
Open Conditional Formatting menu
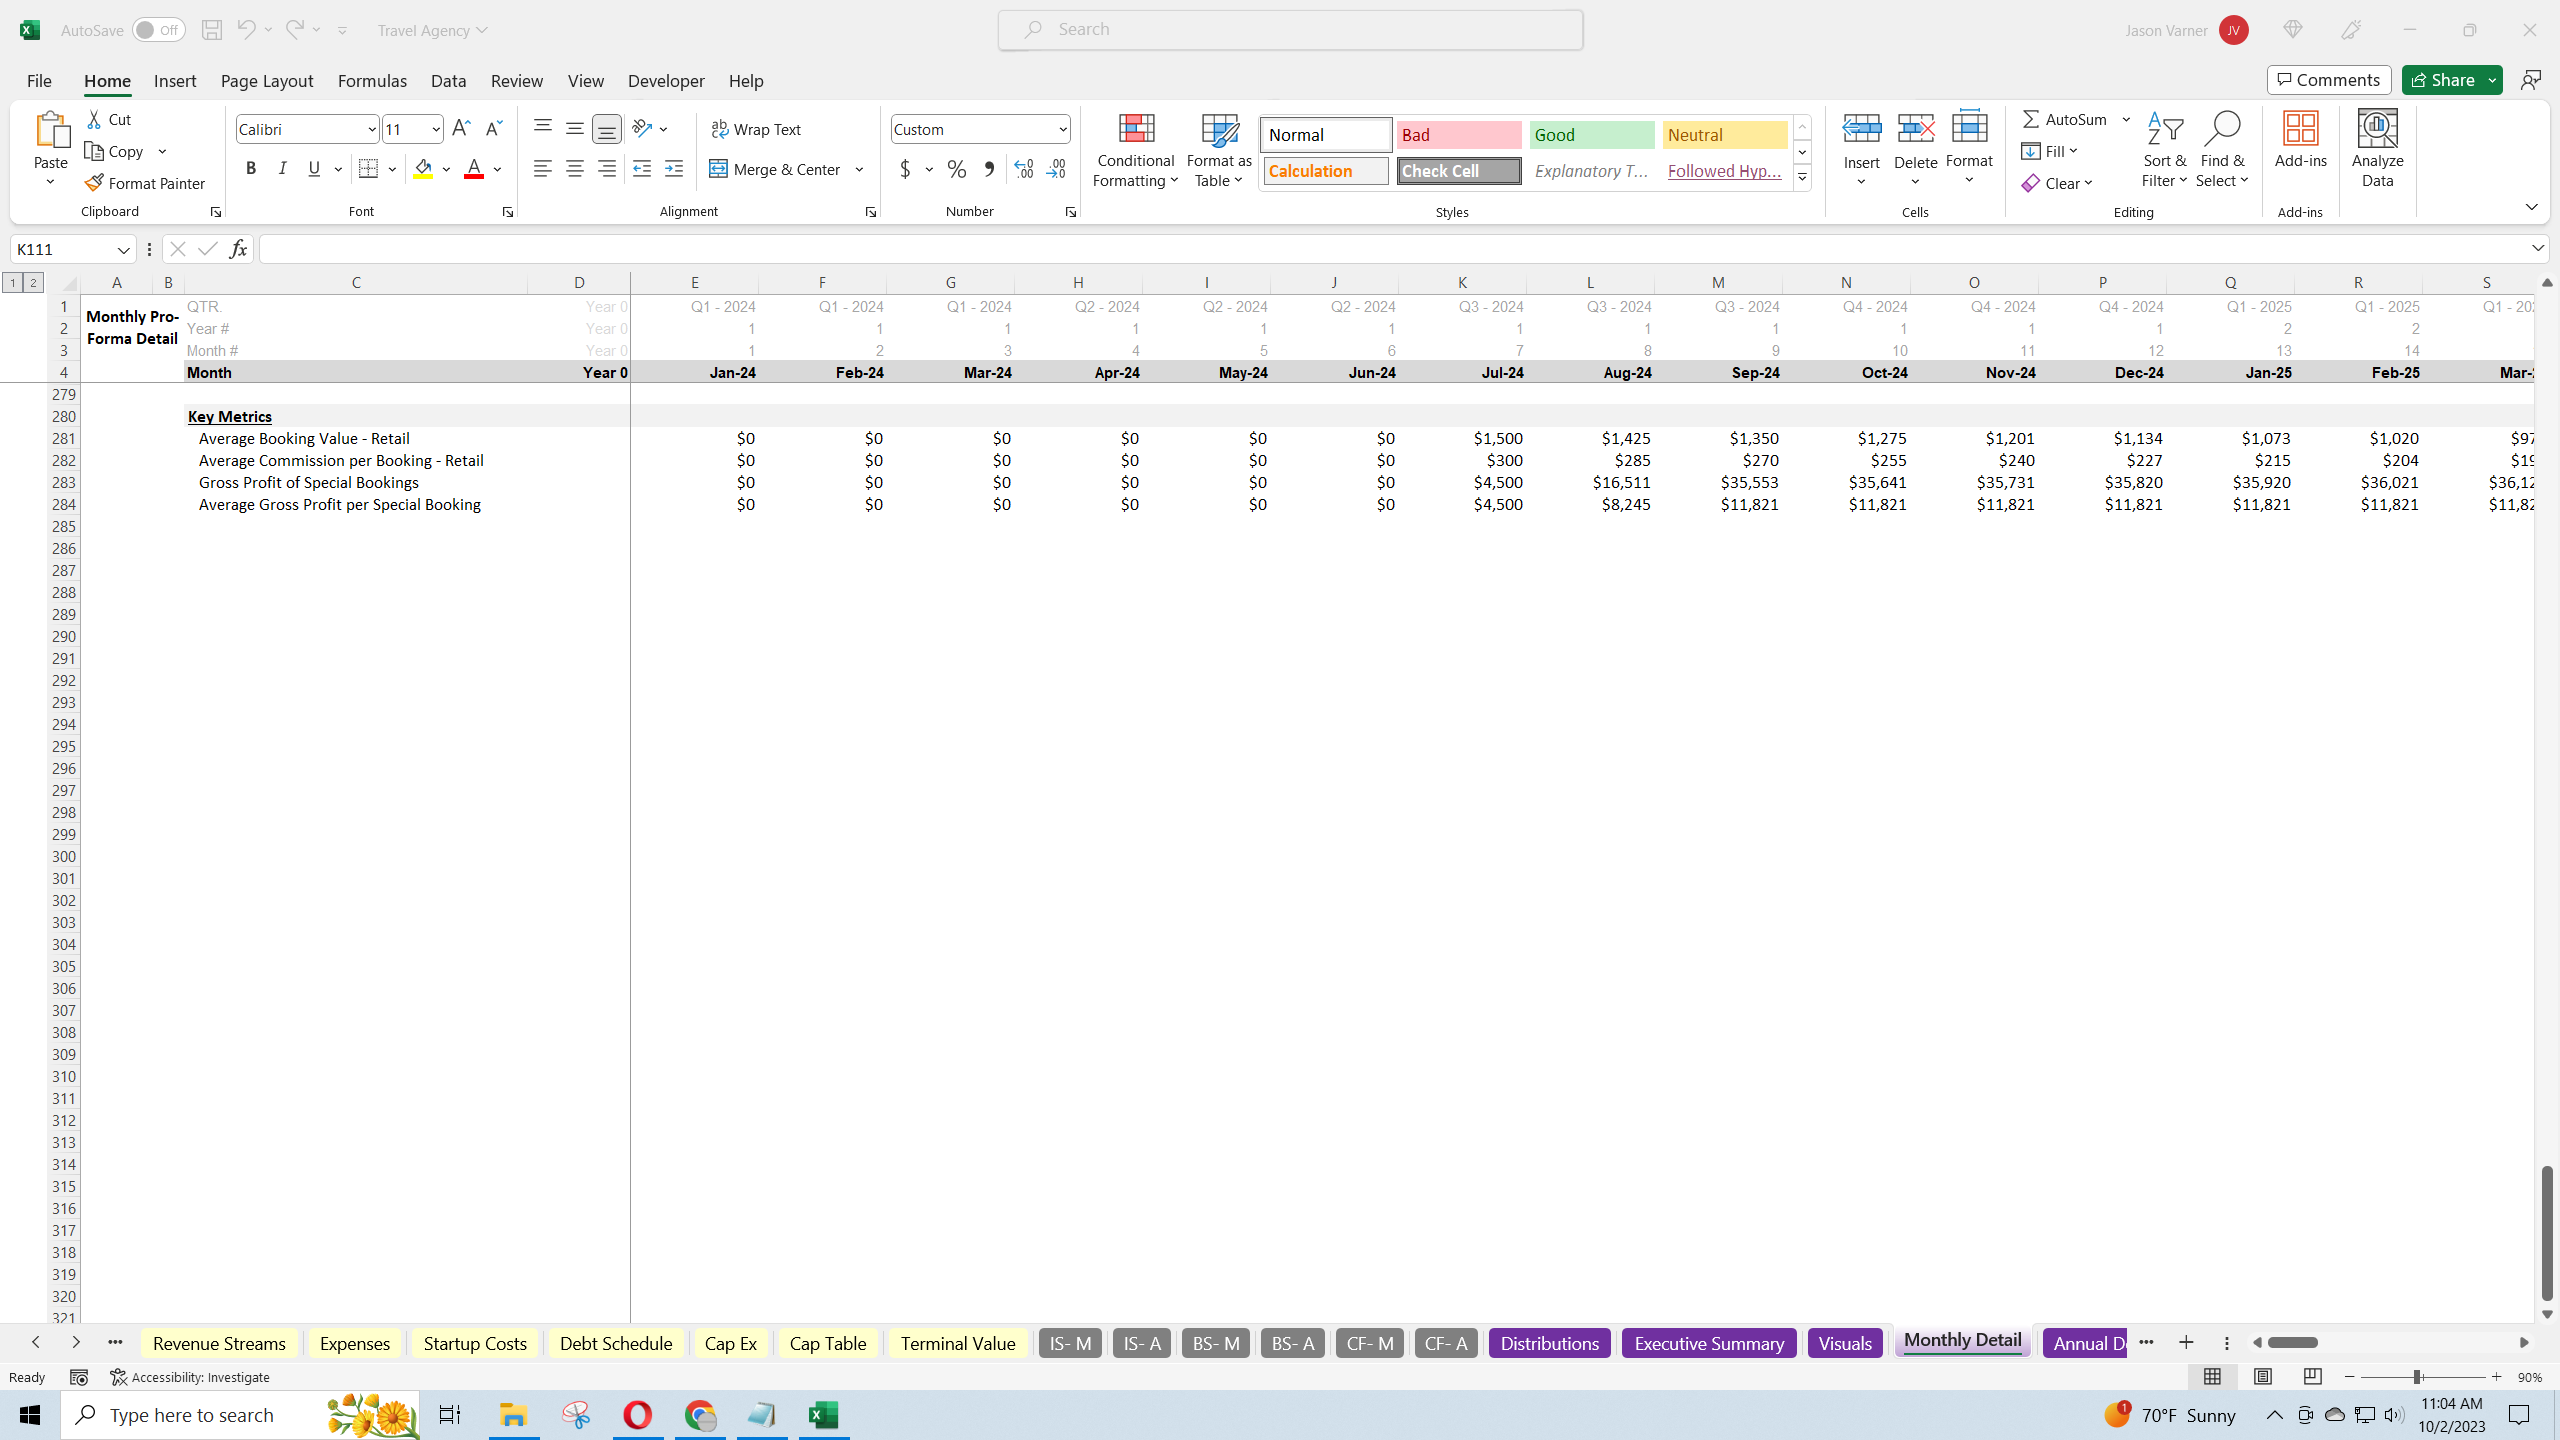[x=1136, y=150]
